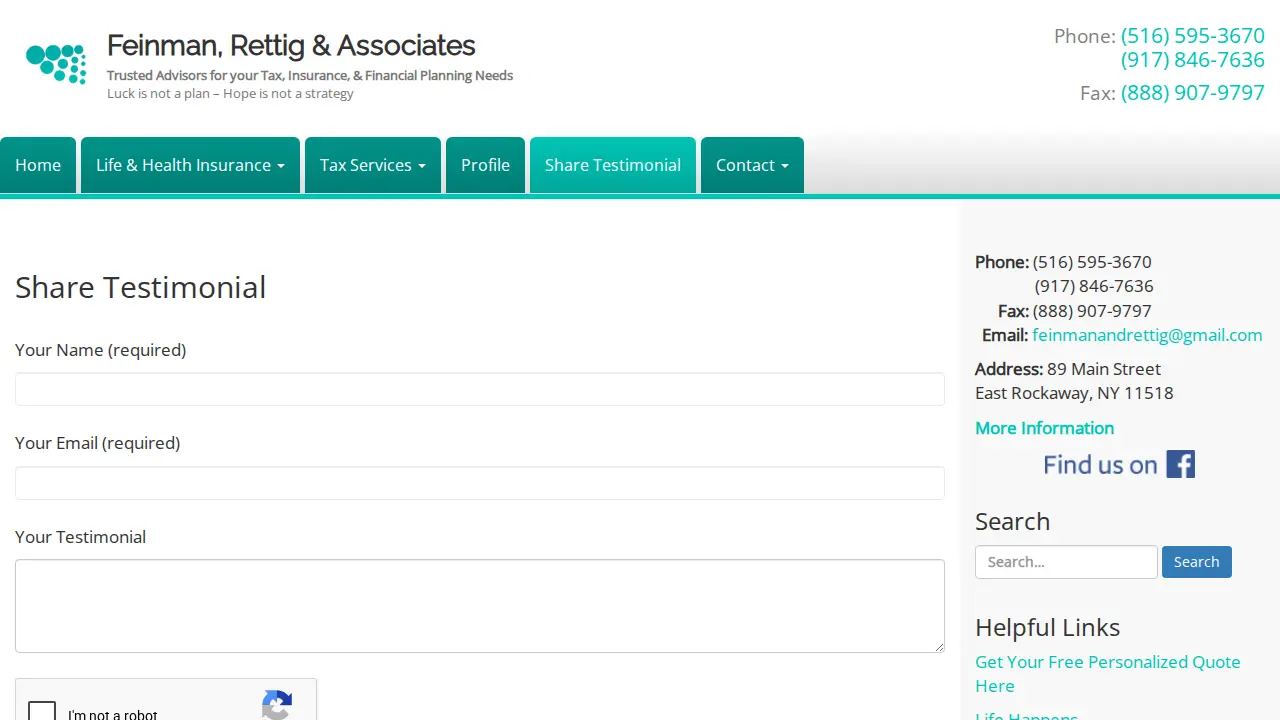The height and width of the screenshot is (720, 1280).
Task: Click the teal dotted company logo
Action: pos(56,64)
